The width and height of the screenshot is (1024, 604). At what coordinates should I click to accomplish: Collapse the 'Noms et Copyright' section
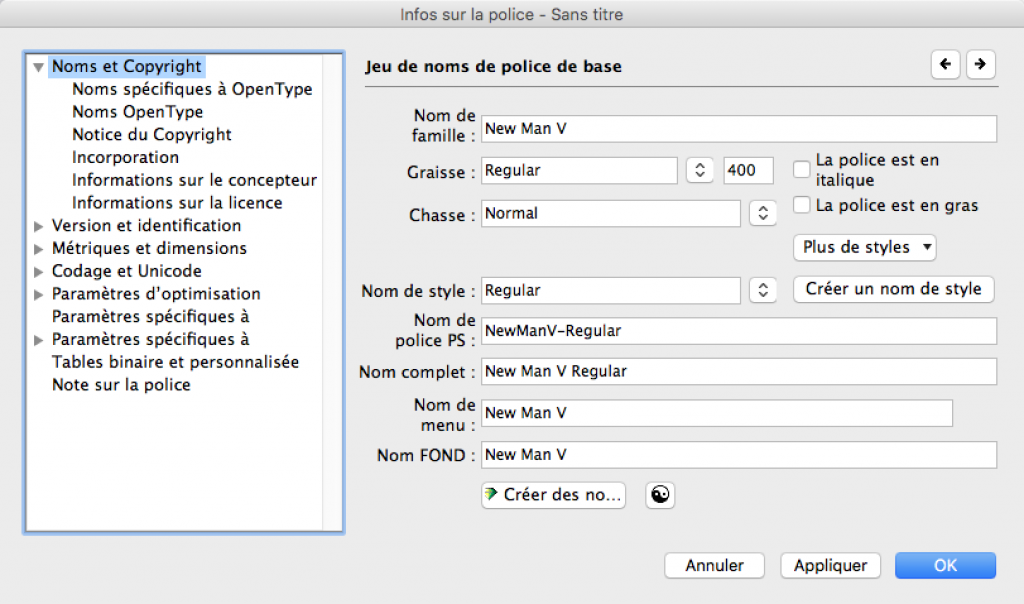39,68
